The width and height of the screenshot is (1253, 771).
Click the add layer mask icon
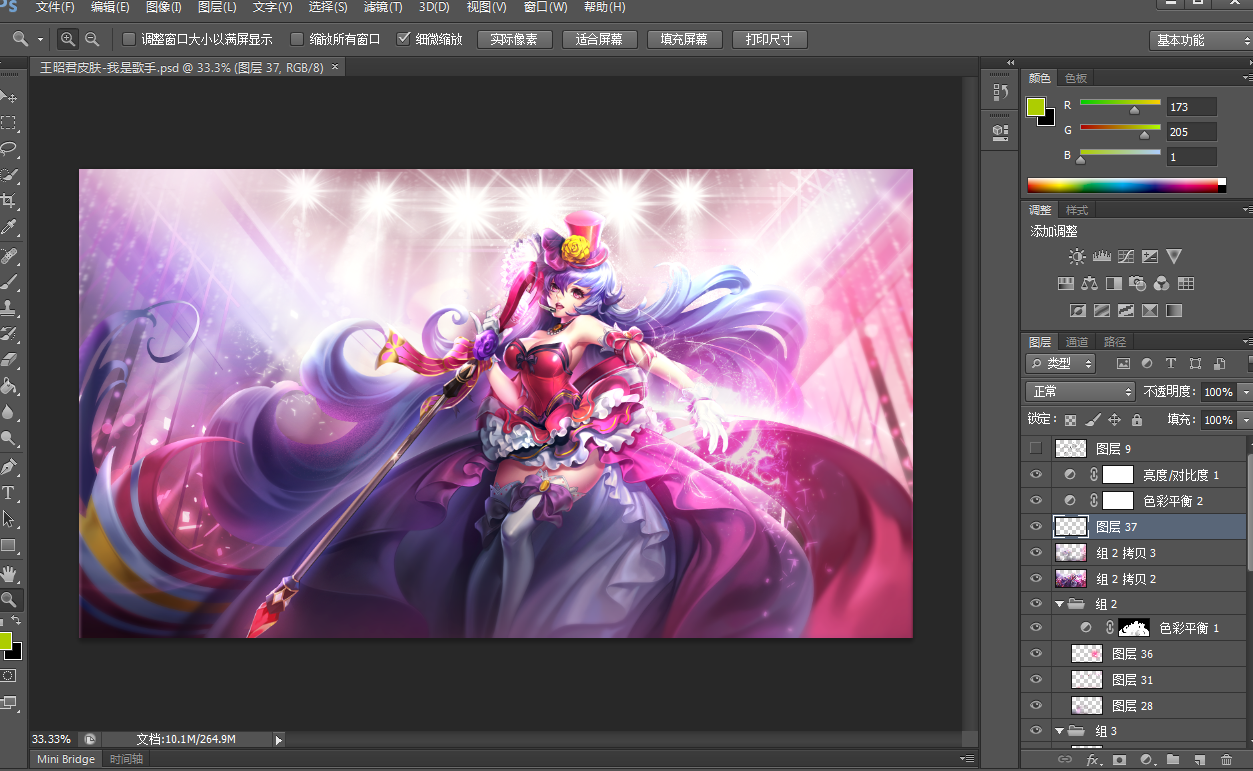coord(1119,761)
